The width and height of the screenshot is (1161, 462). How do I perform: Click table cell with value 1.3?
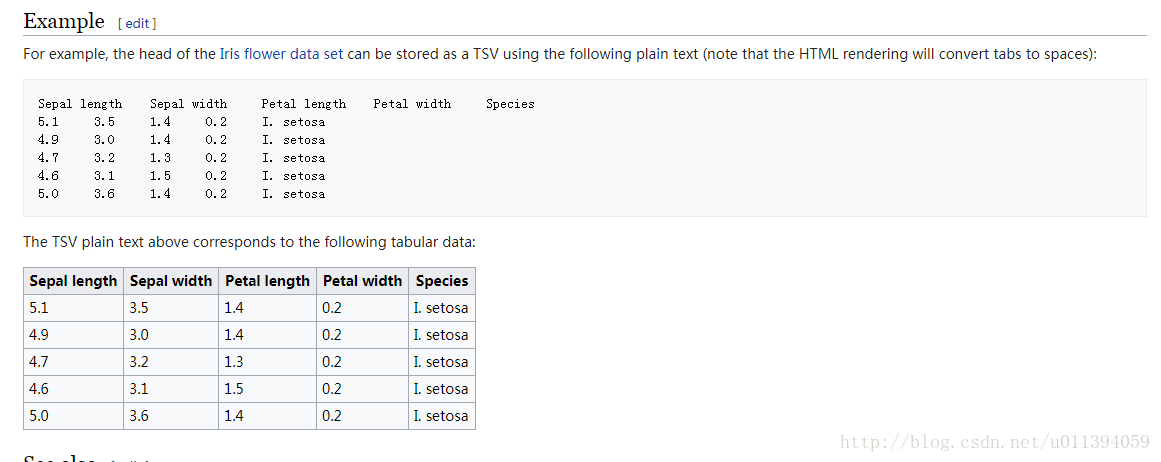267,362
